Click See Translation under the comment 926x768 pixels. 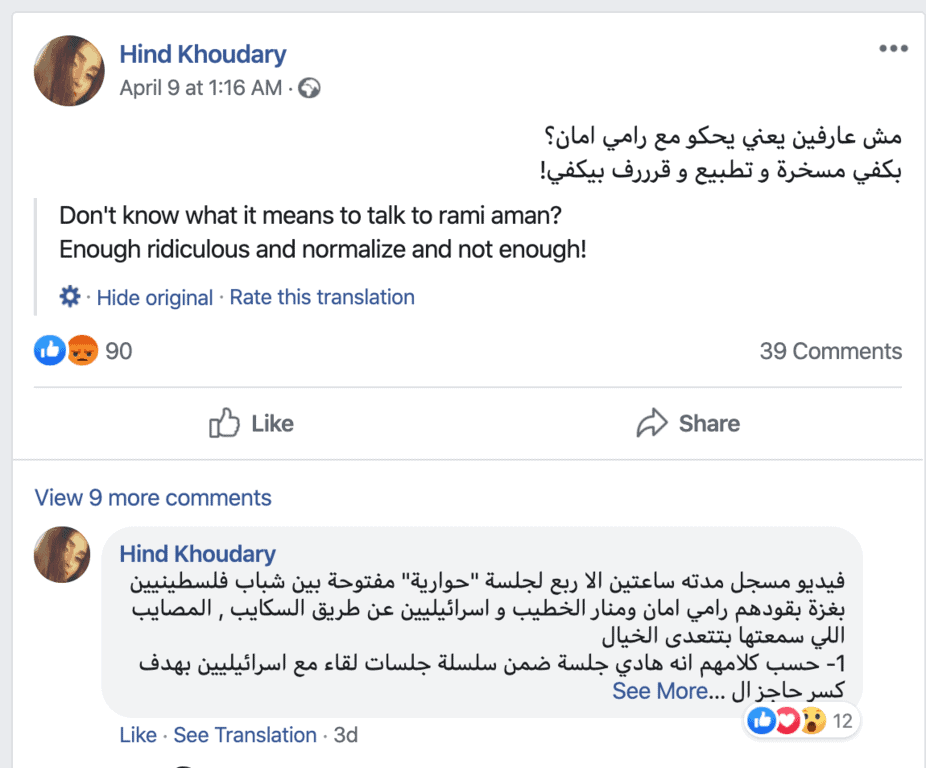(x=245, y=735)
